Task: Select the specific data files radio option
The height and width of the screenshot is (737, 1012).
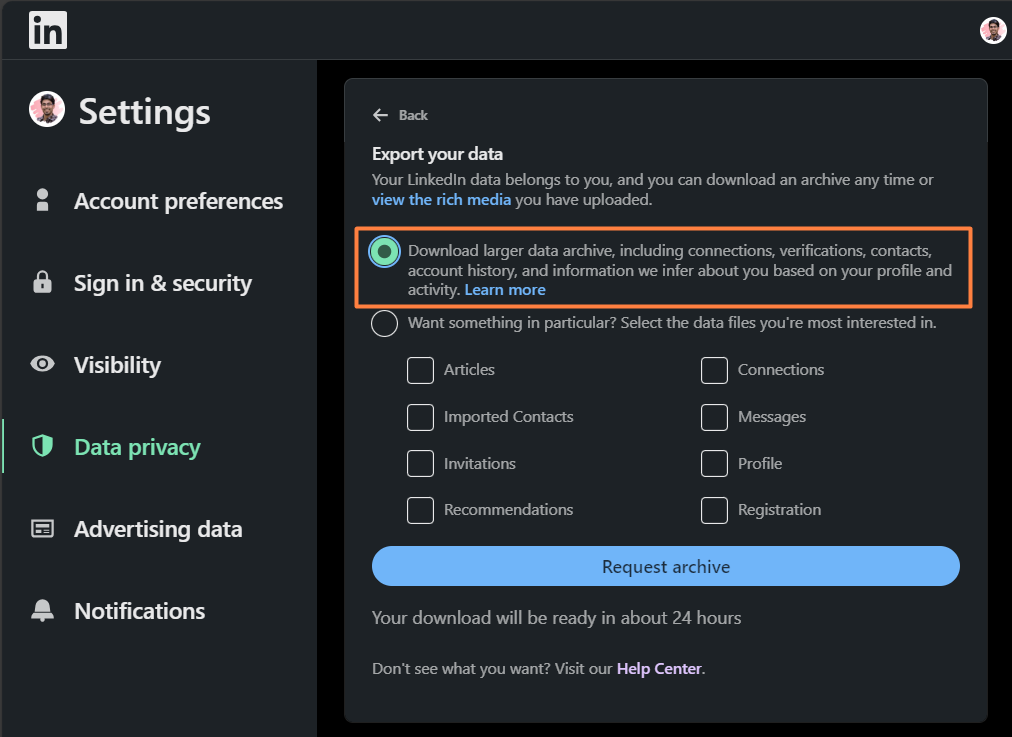Action: (x=384, y=323)
